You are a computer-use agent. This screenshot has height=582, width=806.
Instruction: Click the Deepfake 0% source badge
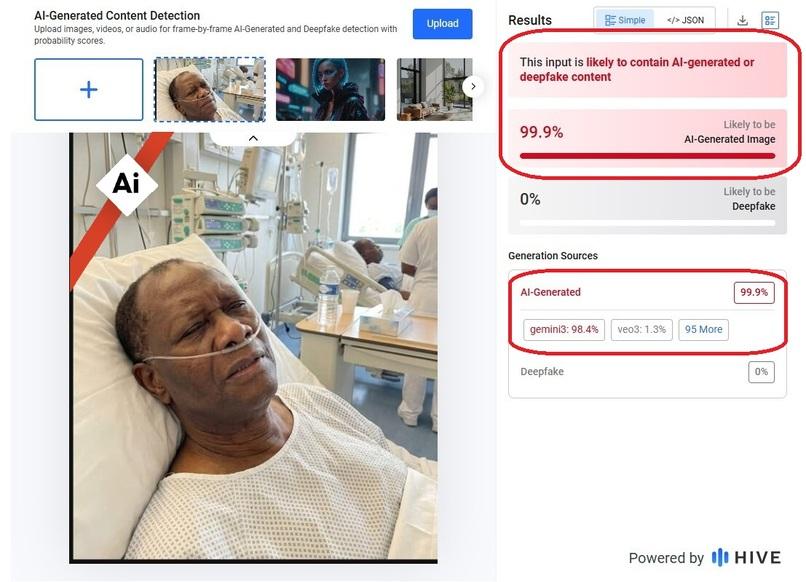pos(761,372)
